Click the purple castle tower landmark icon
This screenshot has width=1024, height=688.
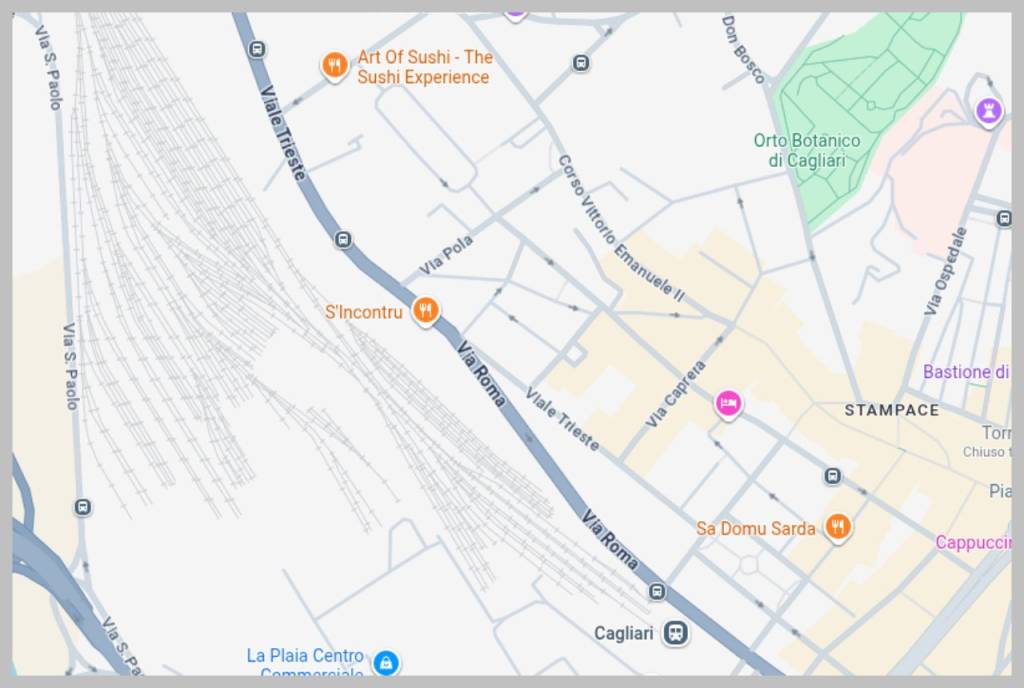(989, 110)
